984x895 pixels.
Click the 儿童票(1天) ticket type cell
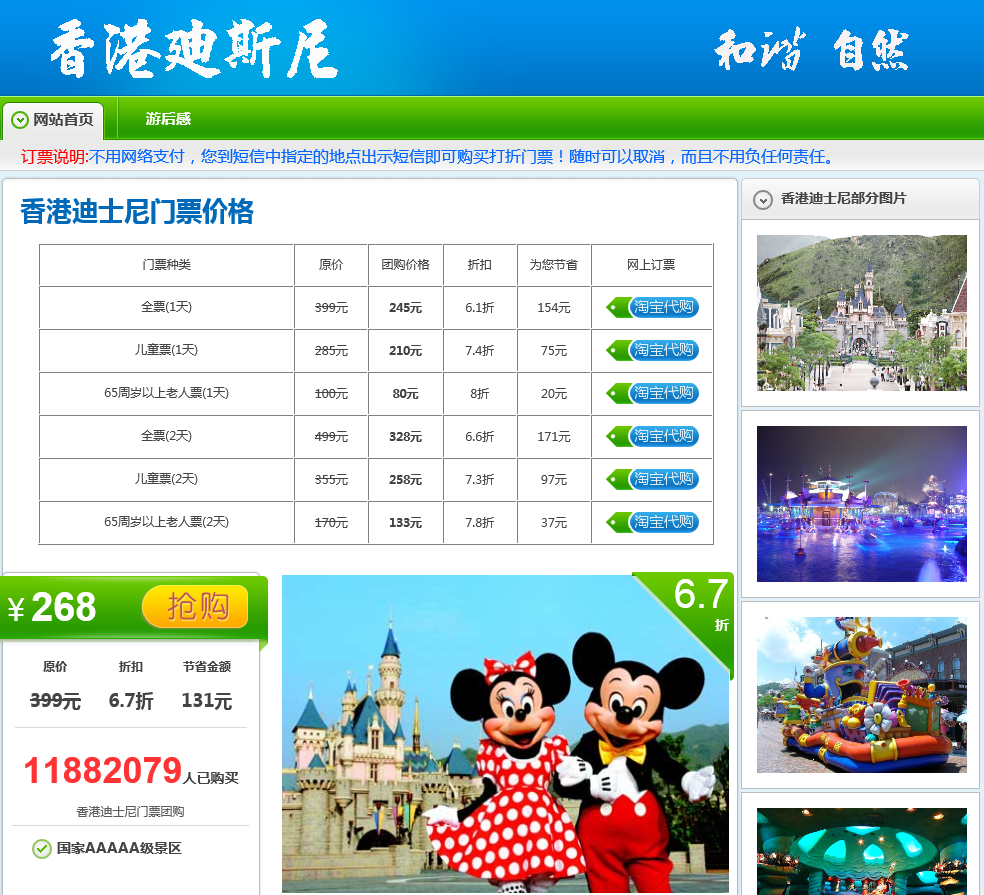click(x=166, y=350)
